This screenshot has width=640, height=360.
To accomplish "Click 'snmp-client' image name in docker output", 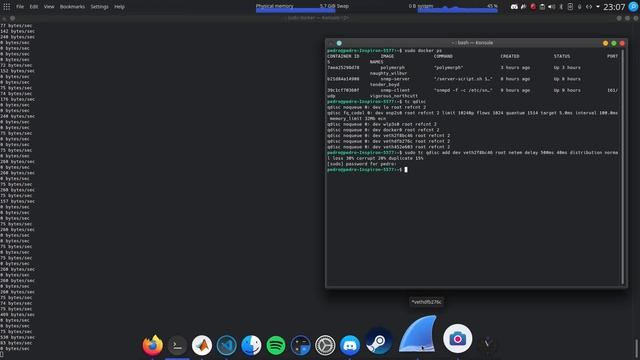I will click(395, 91).
